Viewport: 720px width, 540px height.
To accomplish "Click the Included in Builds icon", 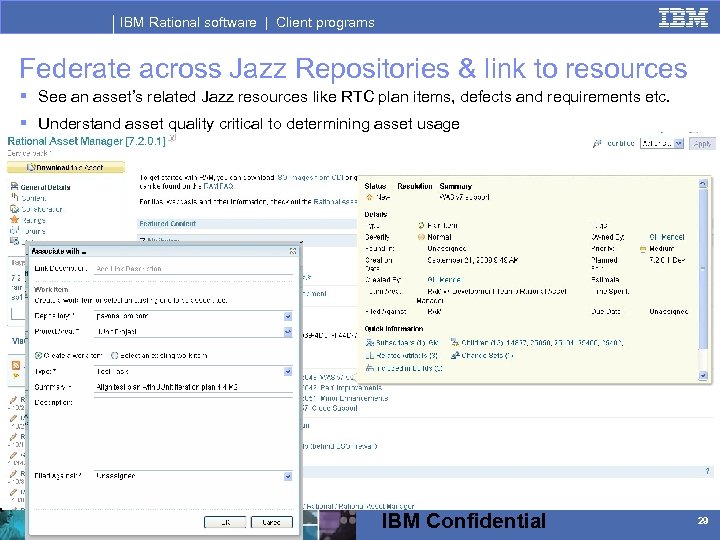I will pyautogui.click(x=370, y=368).
